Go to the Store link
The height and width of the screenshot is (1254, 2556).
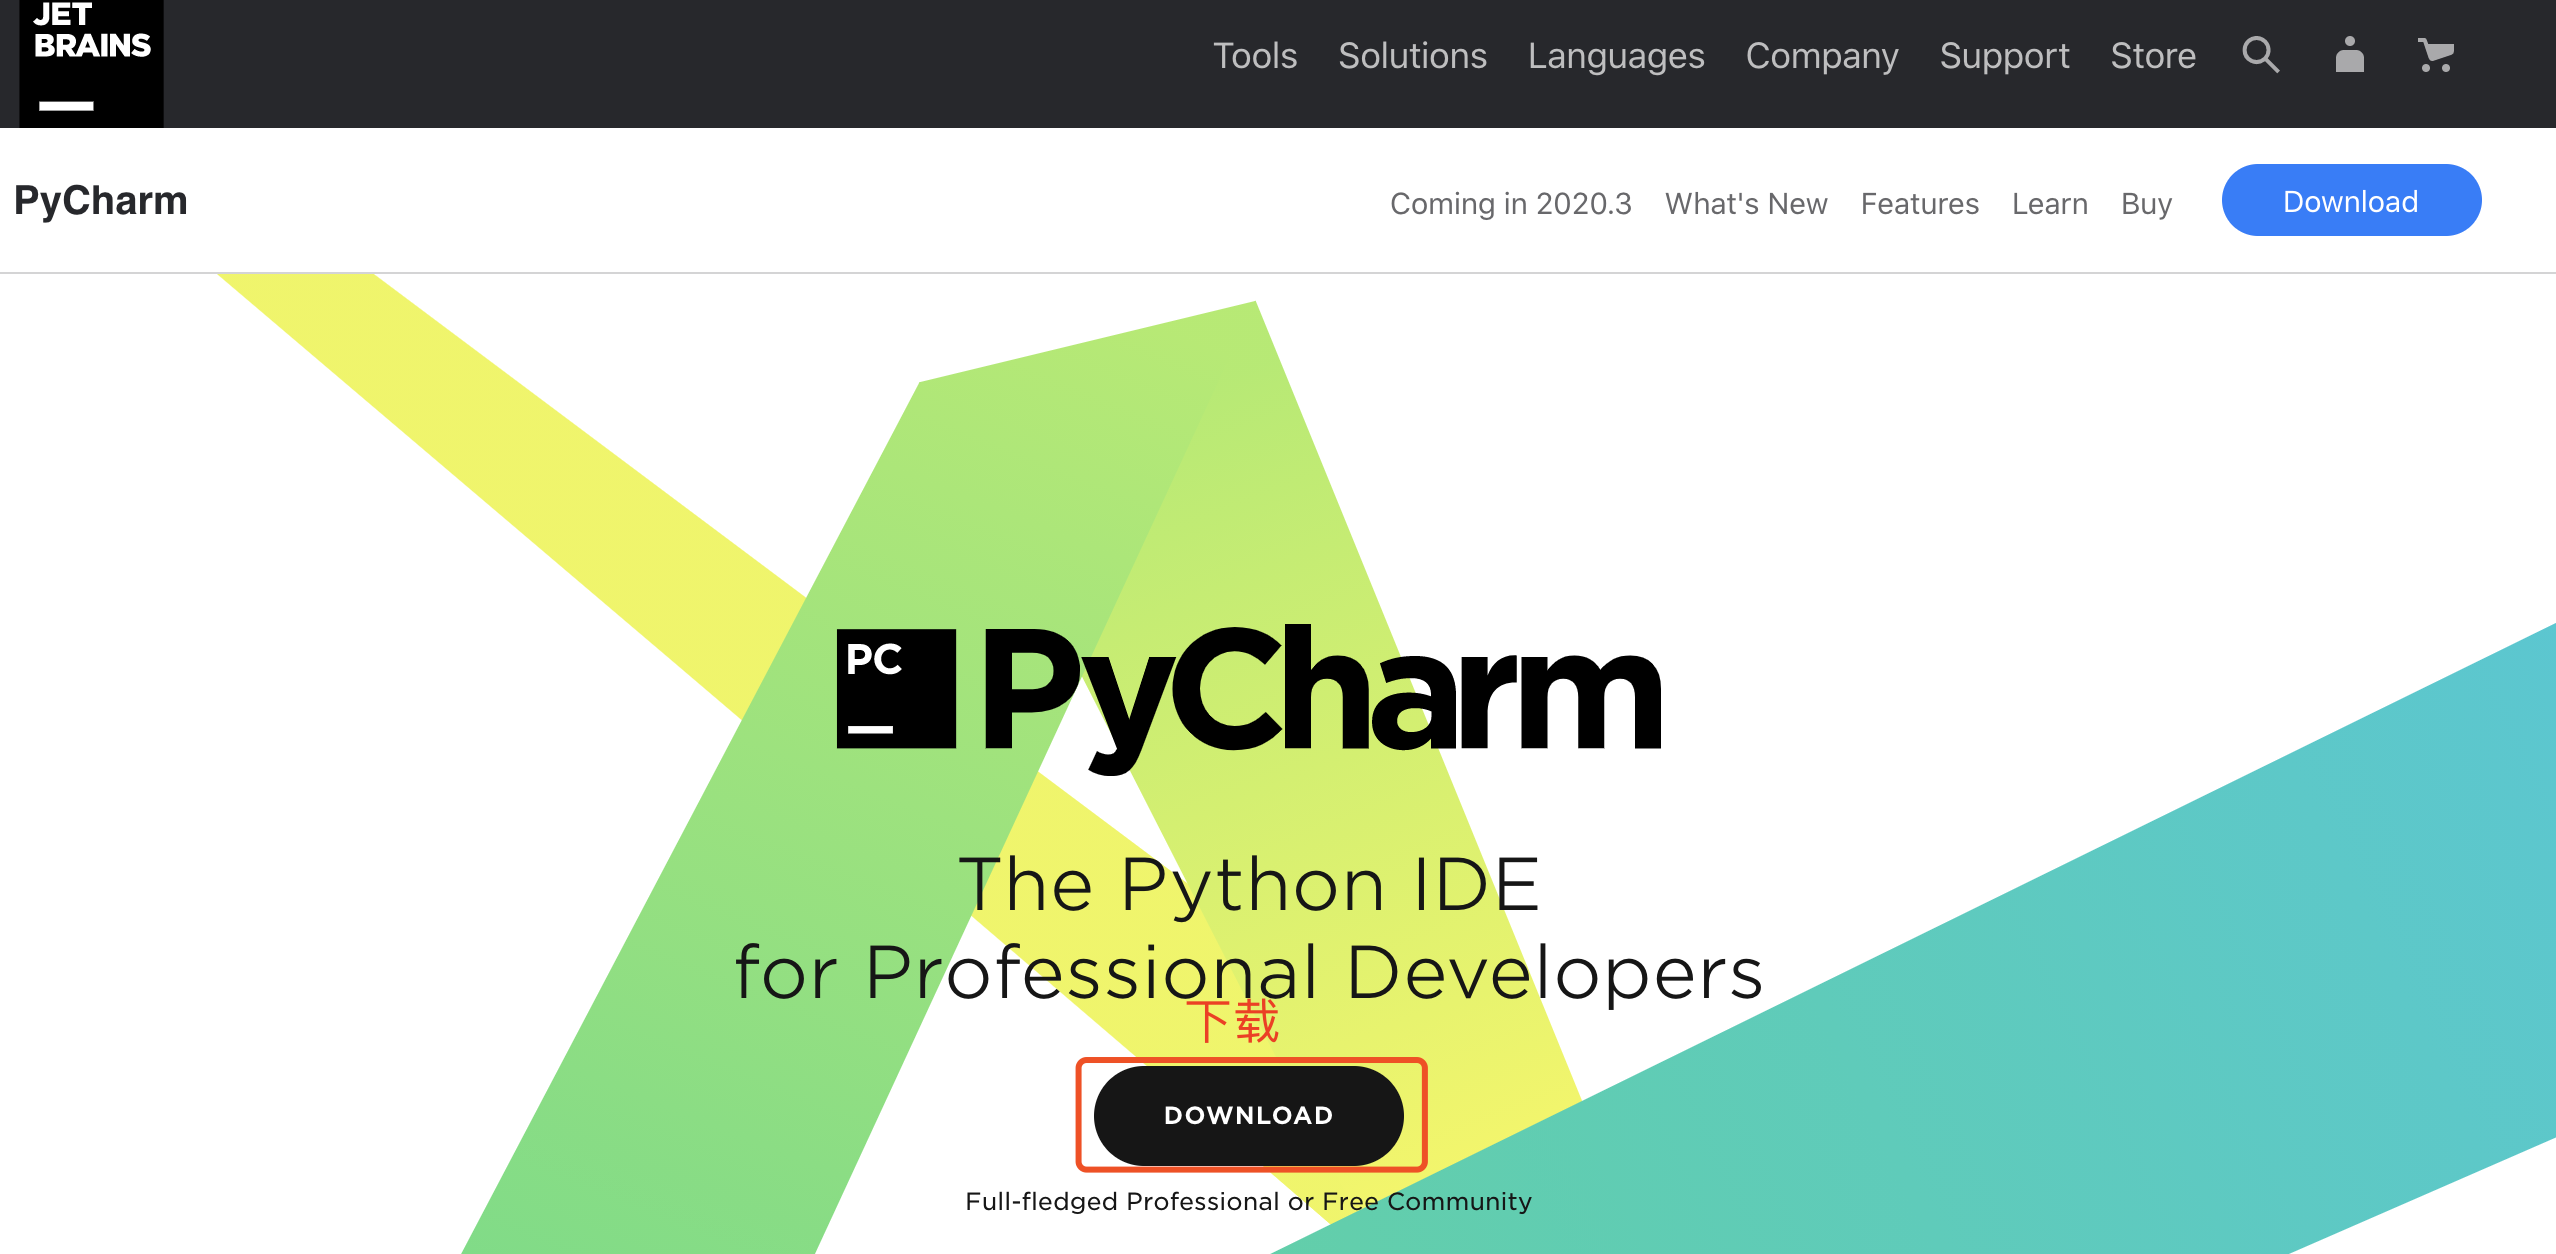pos(2152,56)
